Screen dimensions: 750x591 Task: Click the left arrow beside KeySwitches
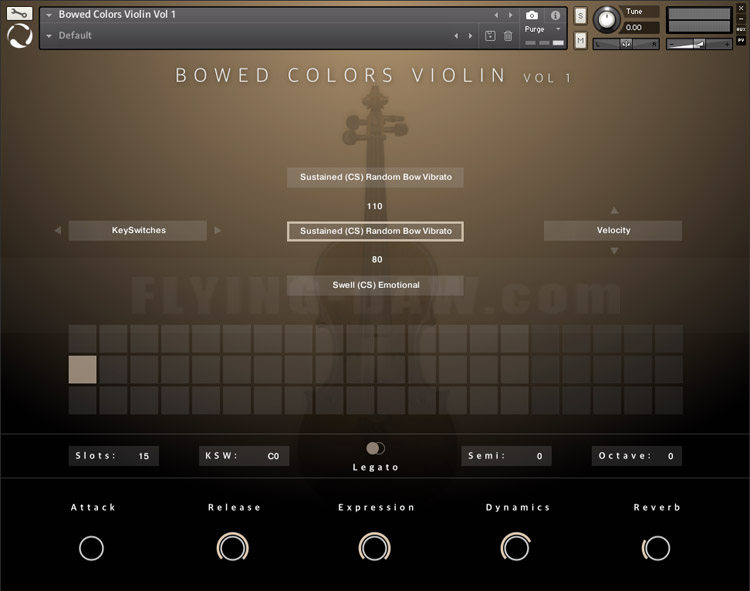pos(57,230)
